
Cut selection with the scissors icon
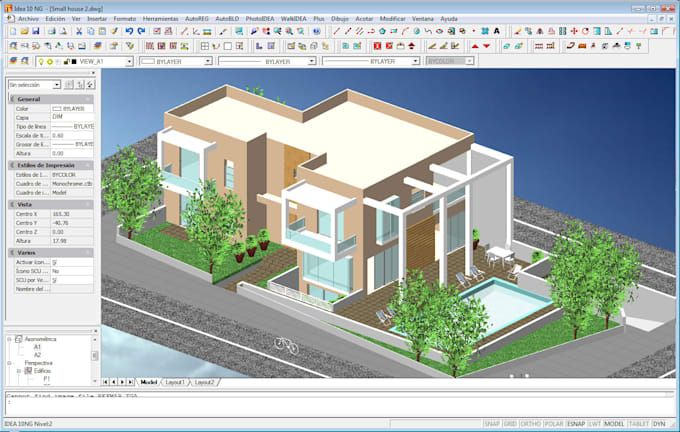(x=79, y=31)
